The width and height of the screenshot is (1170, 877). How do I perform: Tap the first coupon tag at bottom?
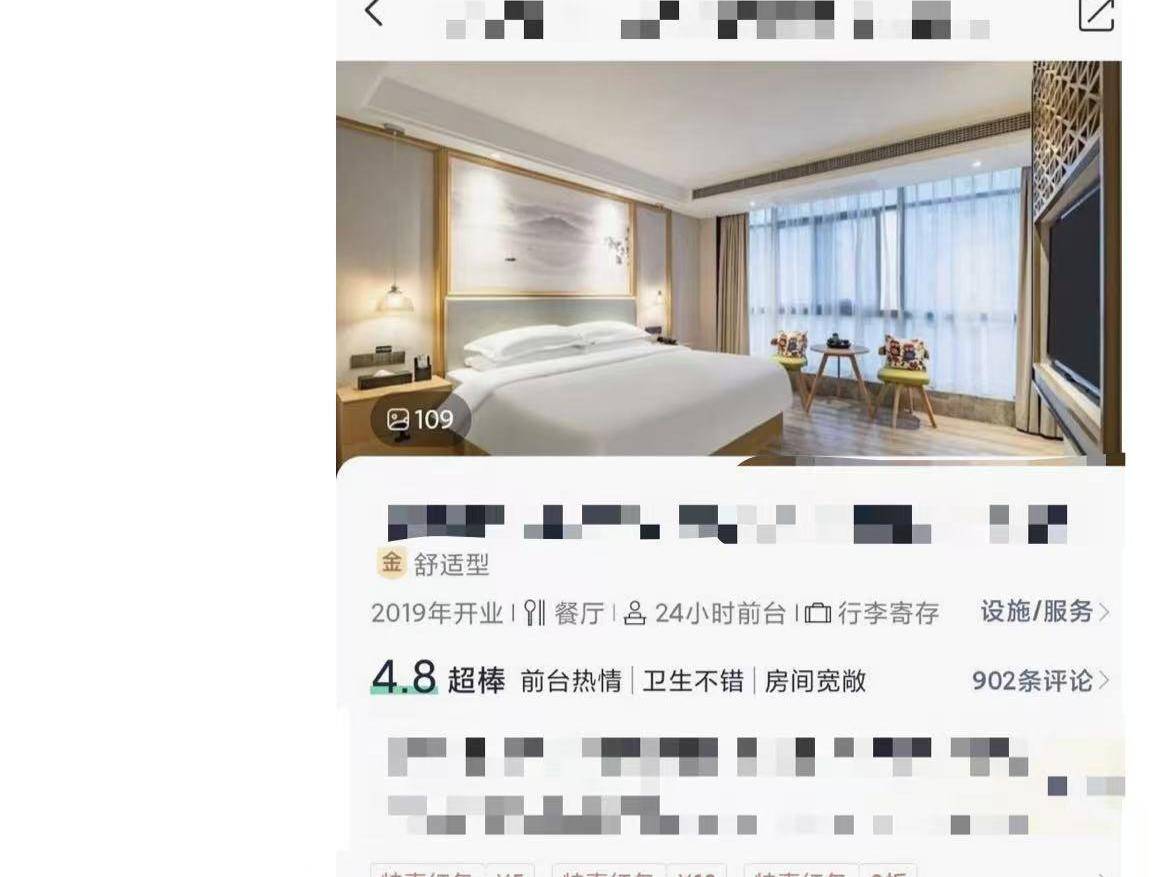tap(453, 872)
